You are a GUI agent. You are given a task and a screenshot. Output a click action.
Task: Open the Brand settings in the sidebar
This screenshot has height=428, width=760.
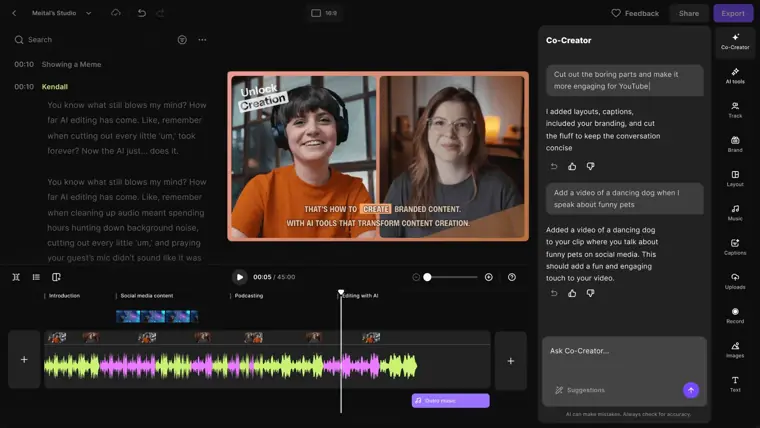(735, 144)
